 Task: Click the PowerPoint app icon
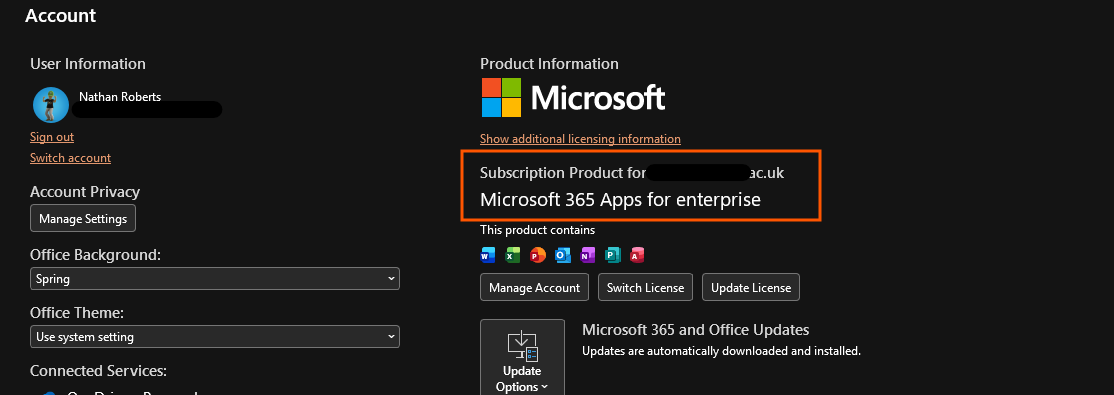click(538, 254)
